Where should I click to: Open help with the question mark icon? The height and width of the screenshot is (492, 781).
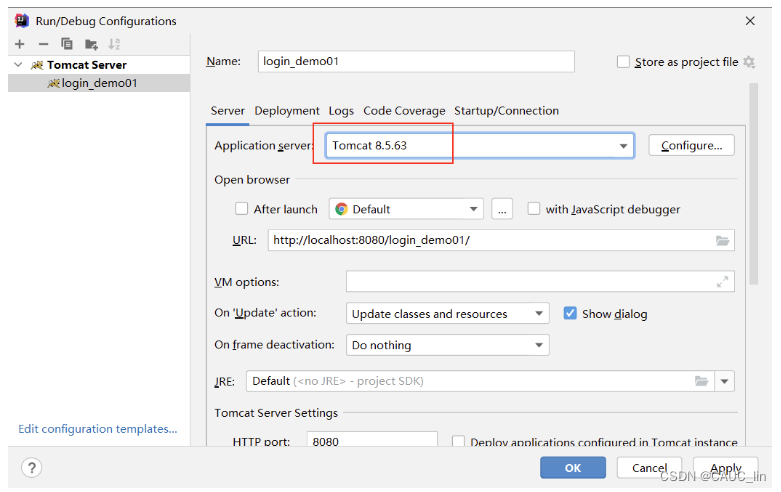31,468
